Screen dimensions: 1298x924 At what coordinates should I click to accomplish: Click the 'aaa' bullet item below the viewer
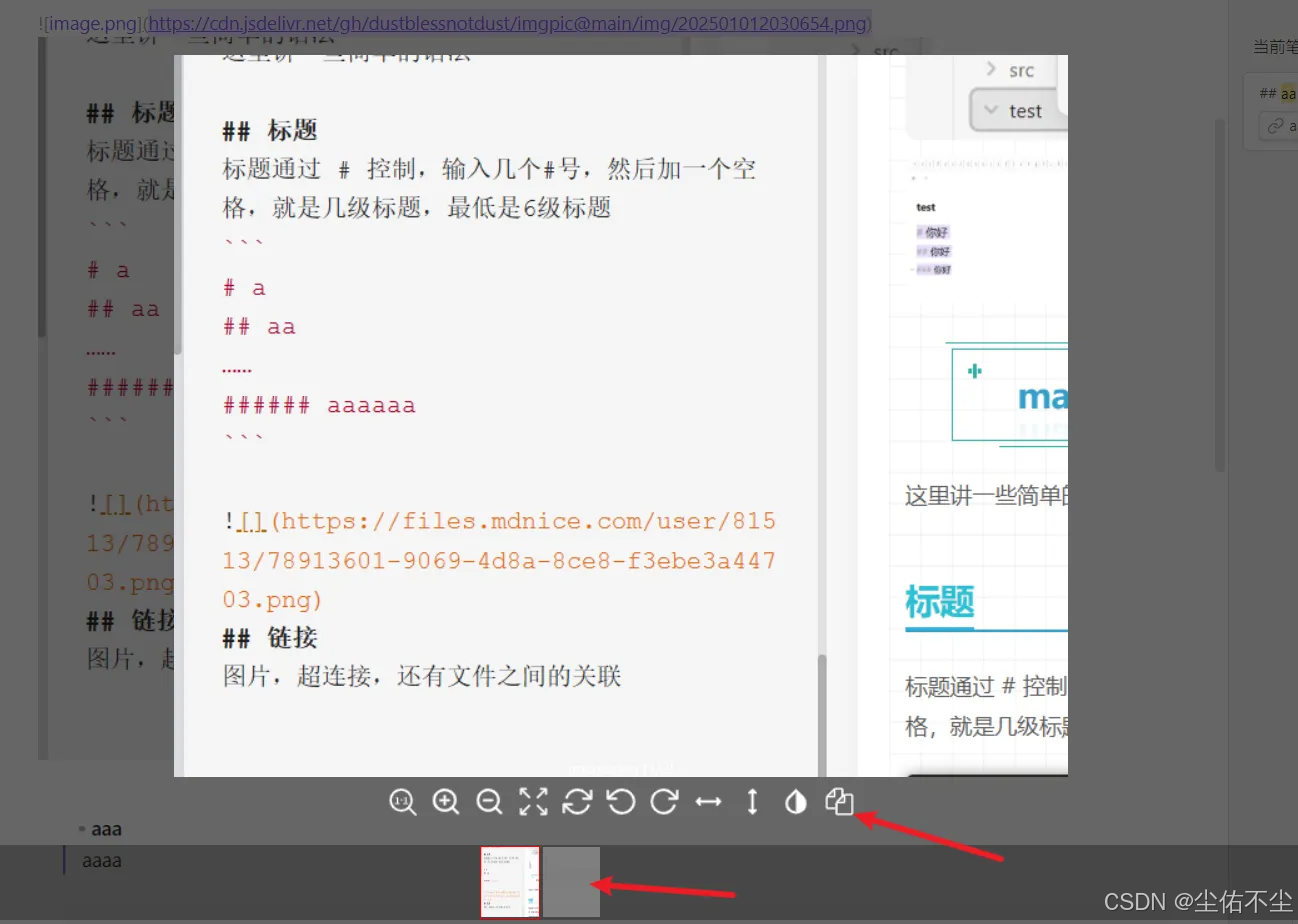pyautogui.click(x=106, y=829)
